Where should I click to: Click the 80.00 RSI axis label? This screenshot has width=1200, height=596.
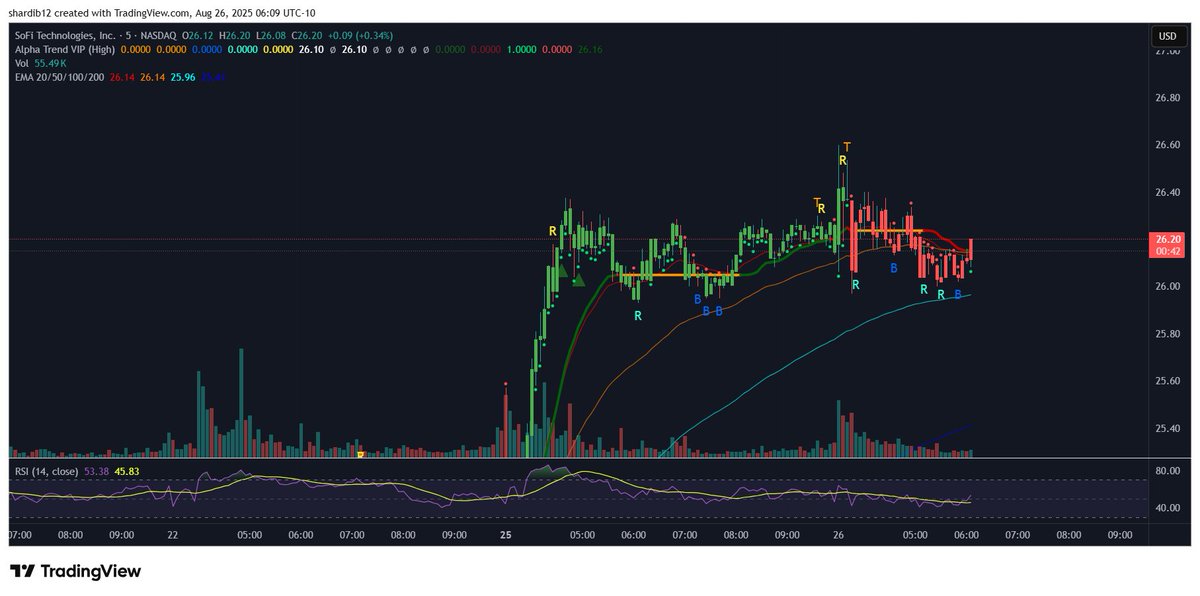coord(1167,470)
